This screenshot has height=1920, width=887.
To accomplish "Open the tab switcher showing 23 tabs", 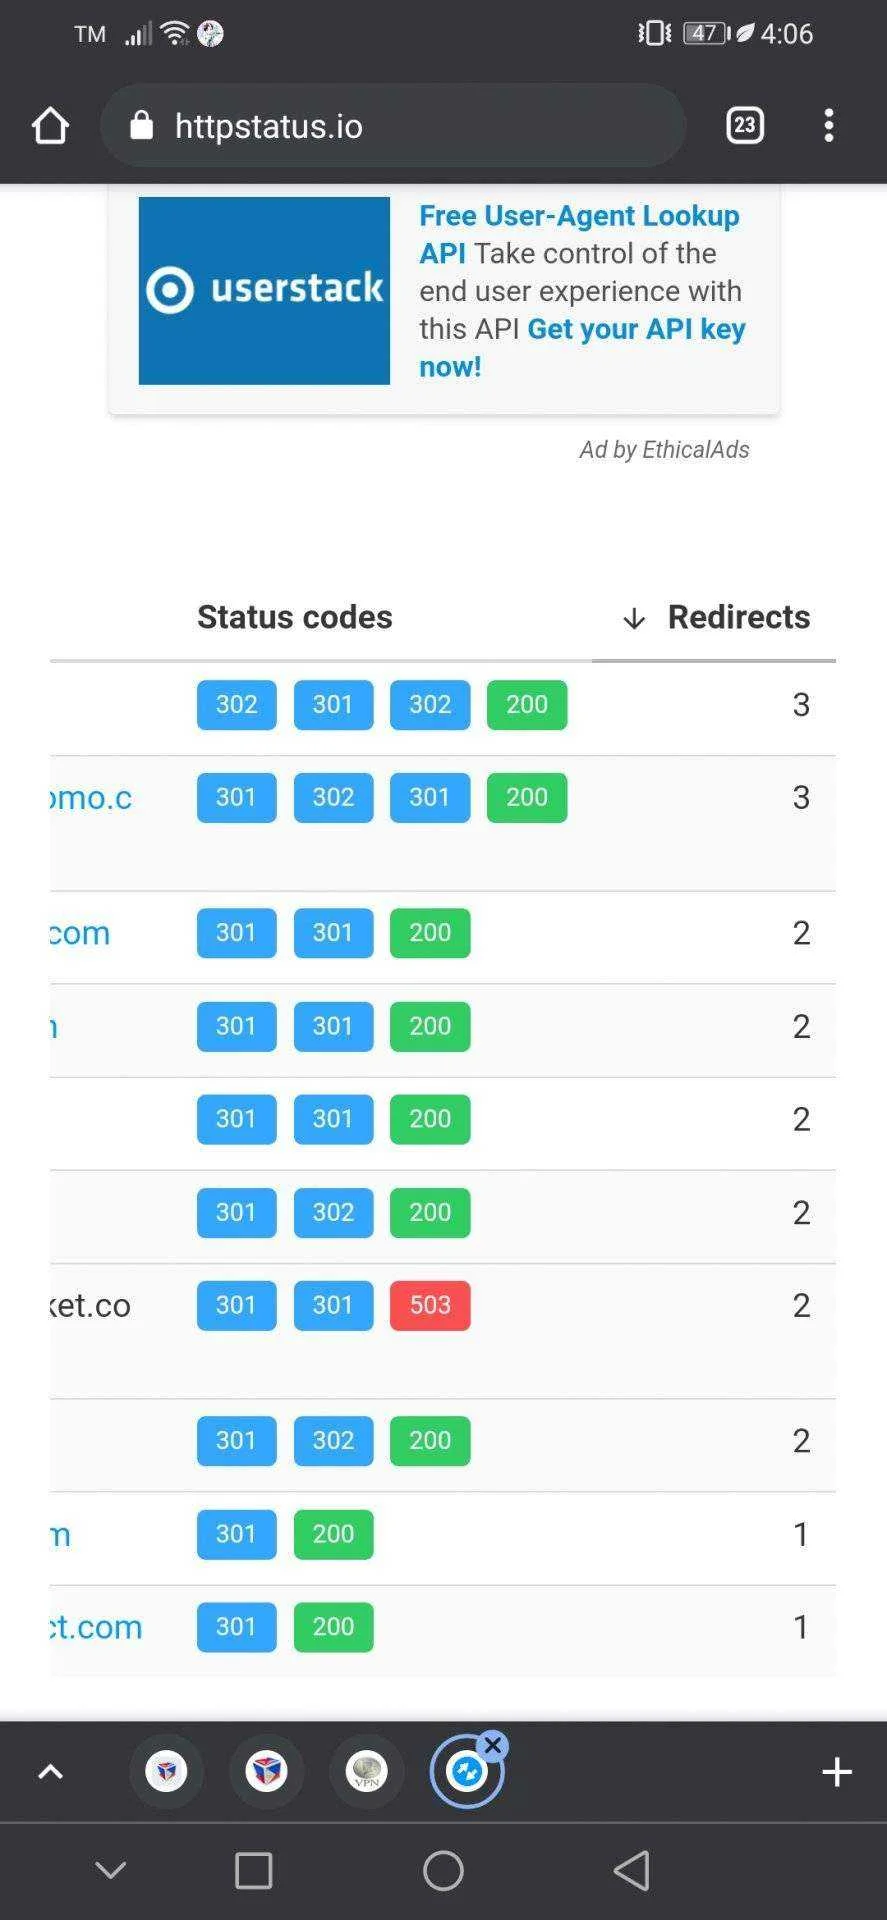I will [x=745, y=125].
